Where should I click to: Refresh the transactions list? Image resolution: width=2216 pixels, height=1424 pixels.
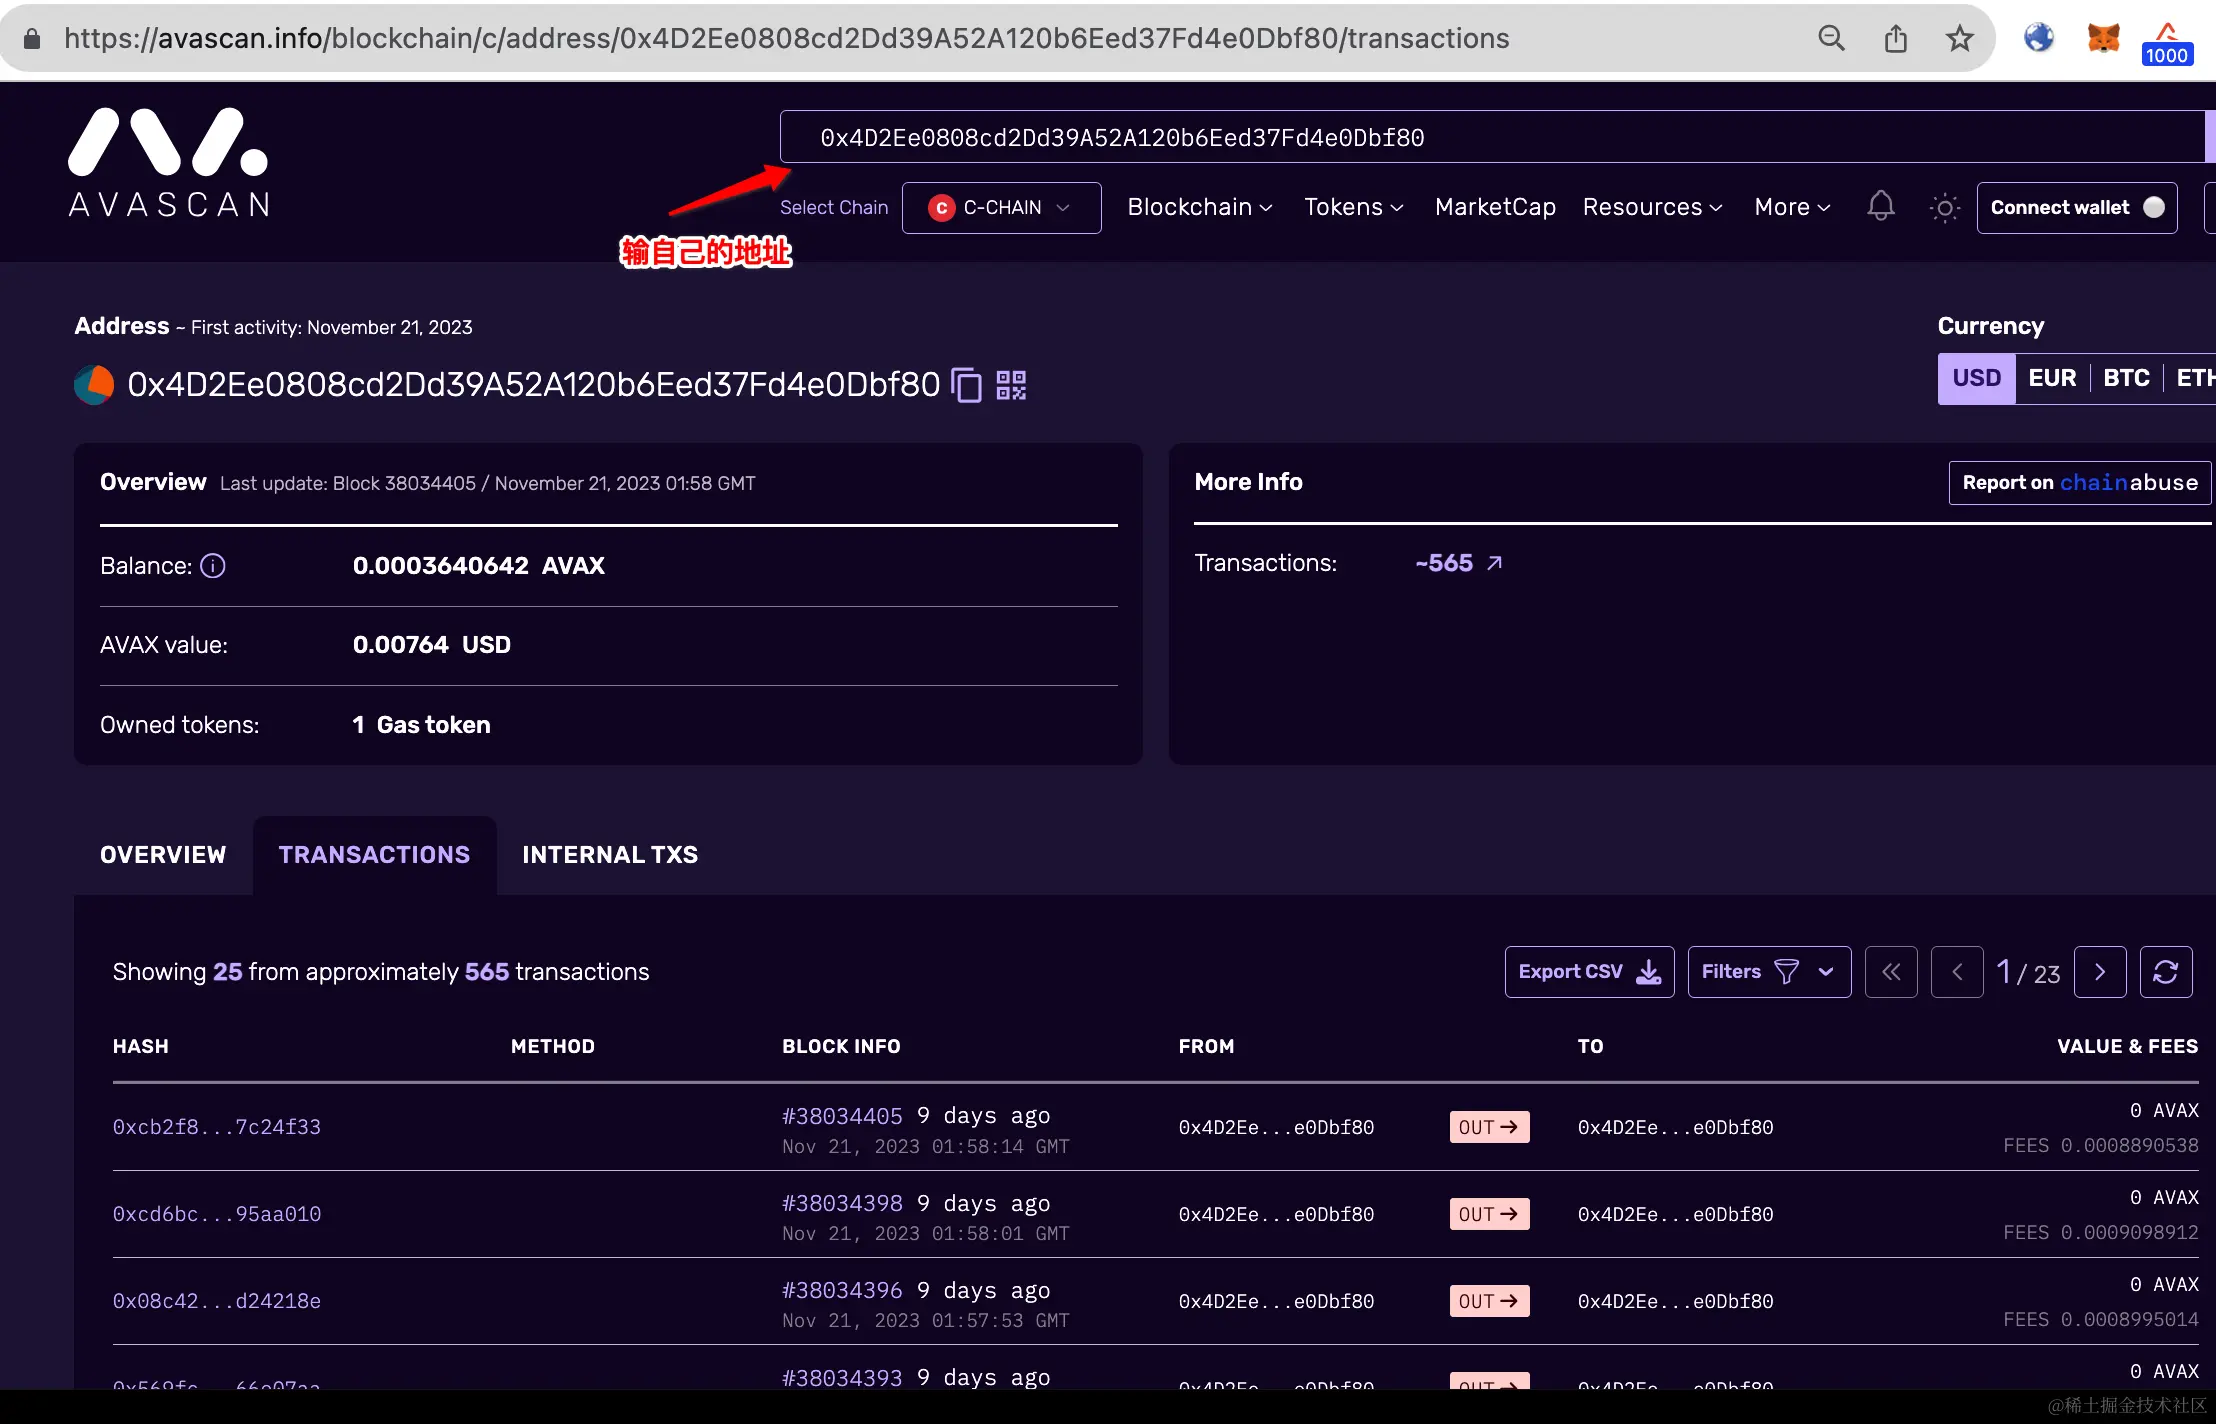pos(2165,972)
